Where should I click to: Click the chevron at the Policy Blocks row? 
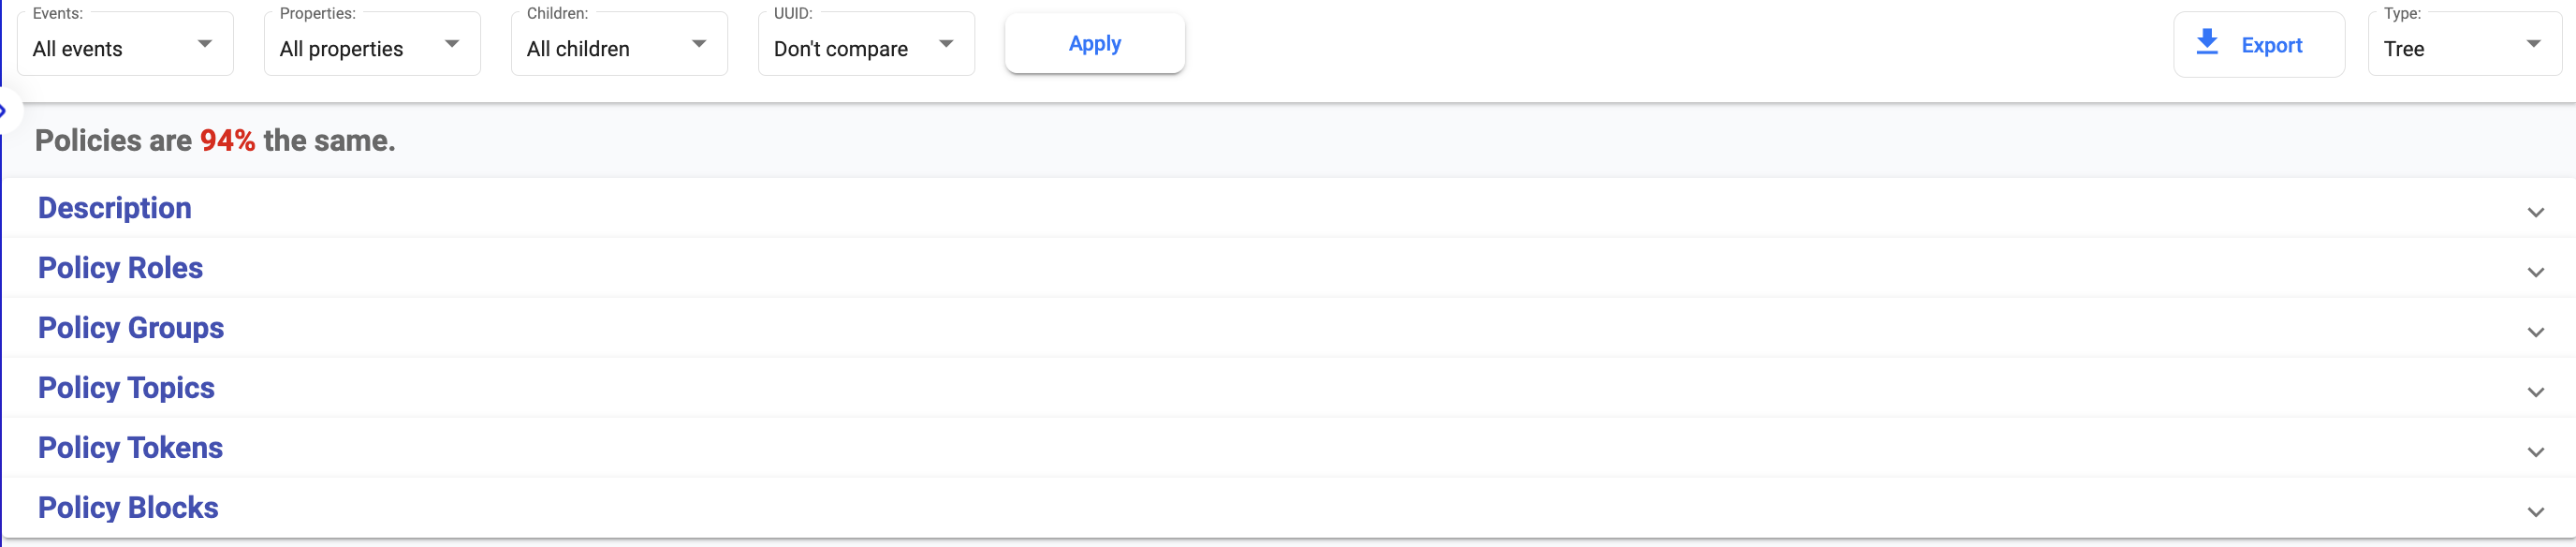[2535, 512]
